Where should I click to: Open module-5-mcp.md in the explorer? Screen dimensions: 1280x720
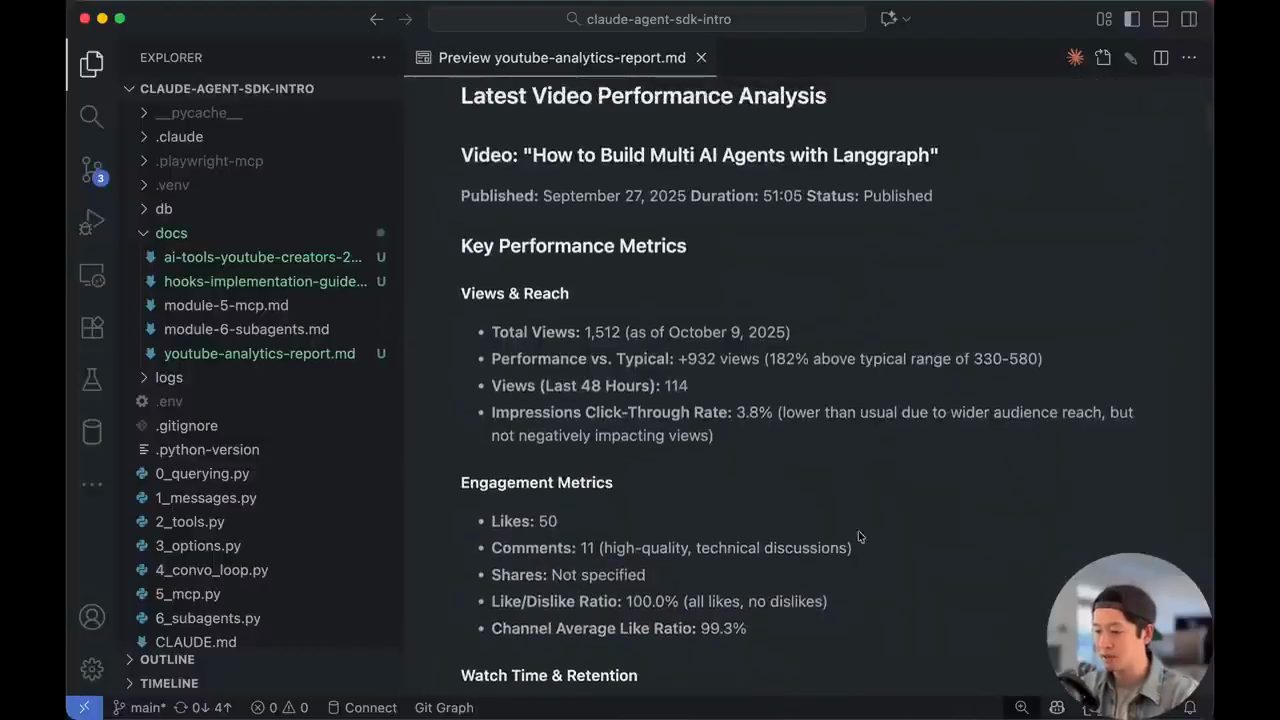point(226,305)
